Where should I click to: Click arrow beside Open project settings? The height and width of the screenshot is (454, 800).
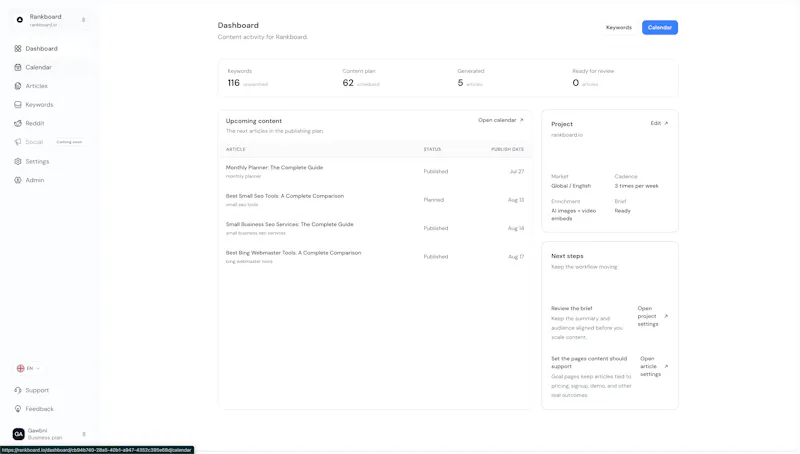click(666, 316)
